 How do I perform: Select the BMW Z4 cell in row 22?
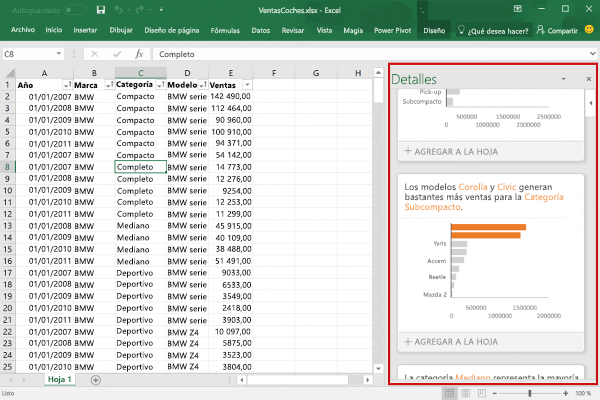[x=187, y=332]
